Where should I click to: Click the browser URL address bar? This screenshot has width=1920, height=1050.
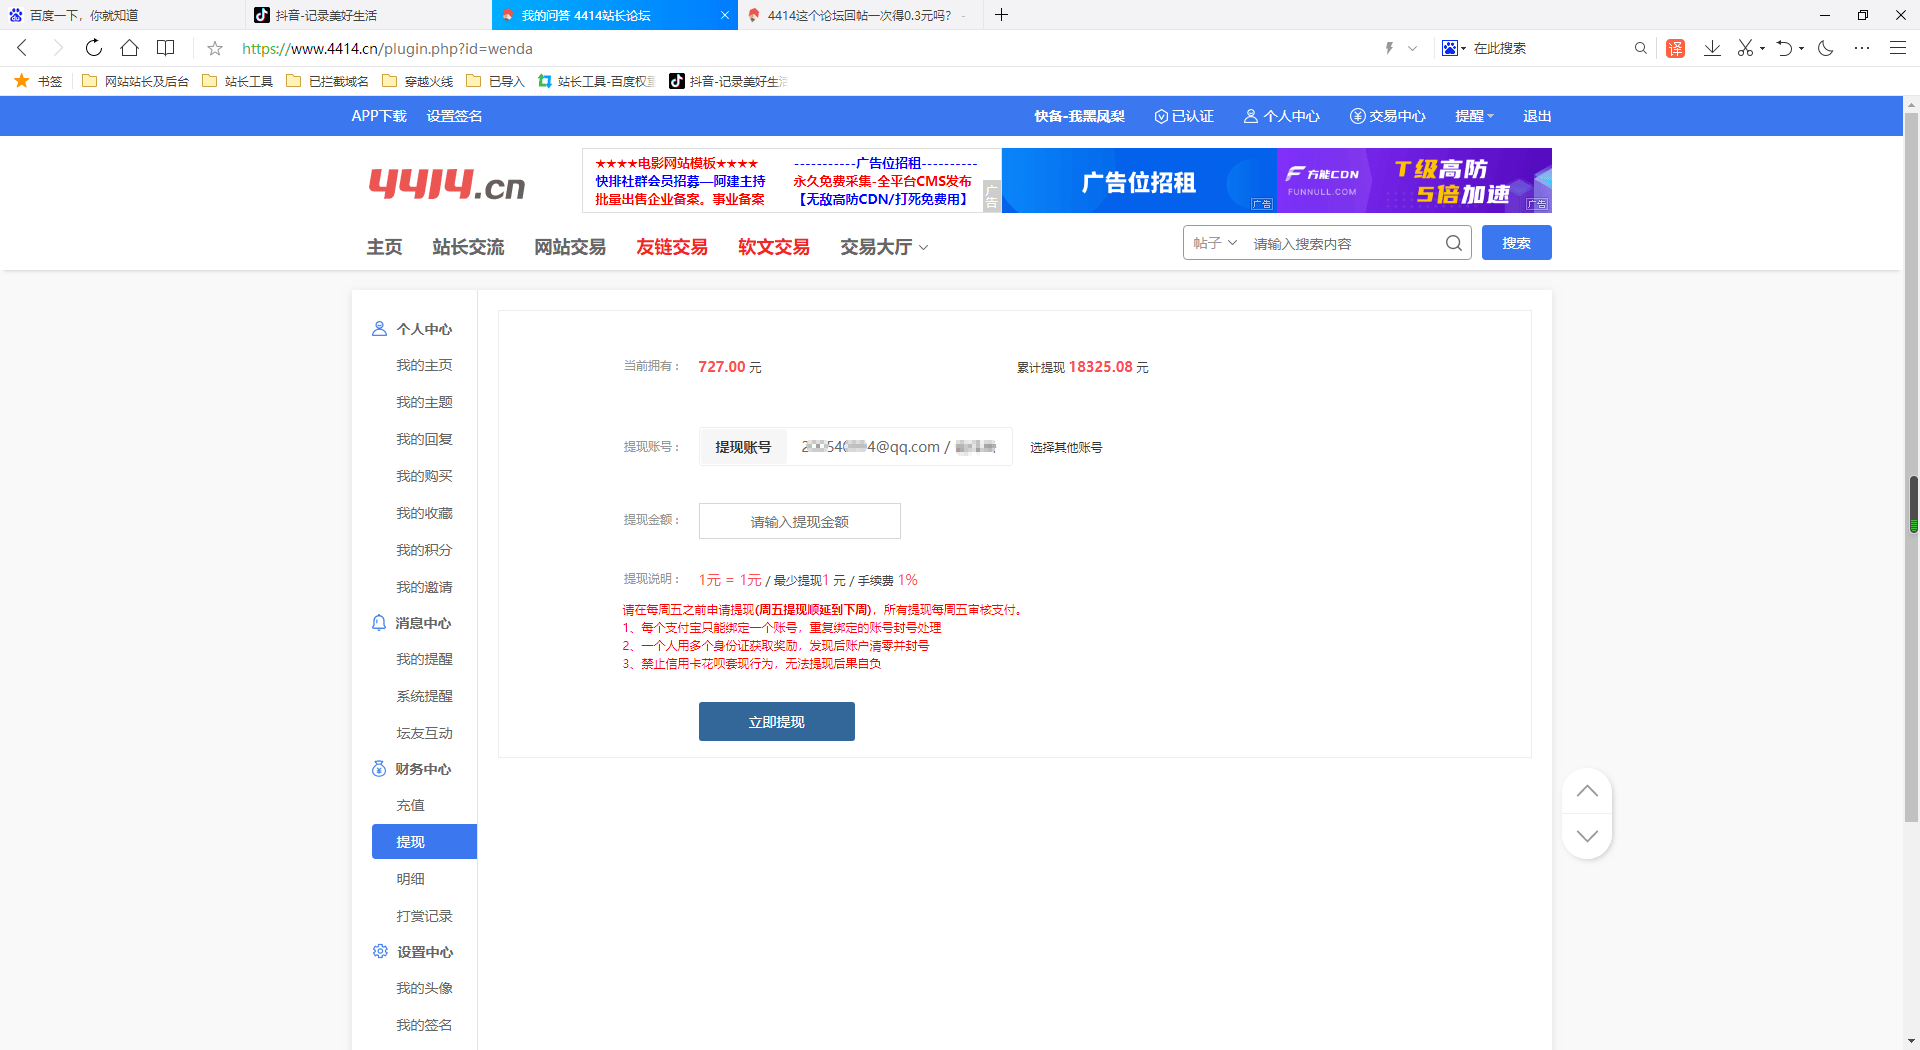click(x=800, y=48)
